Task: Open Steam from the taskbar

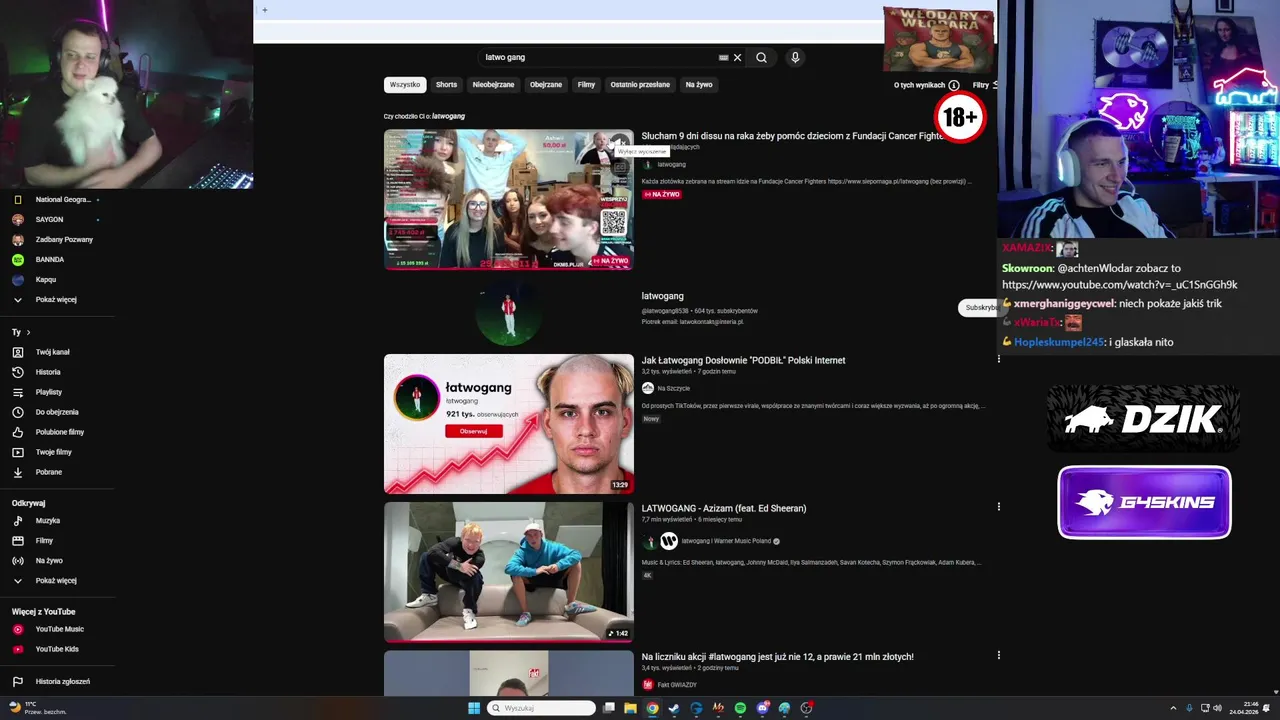Action: tap(674, 708)
